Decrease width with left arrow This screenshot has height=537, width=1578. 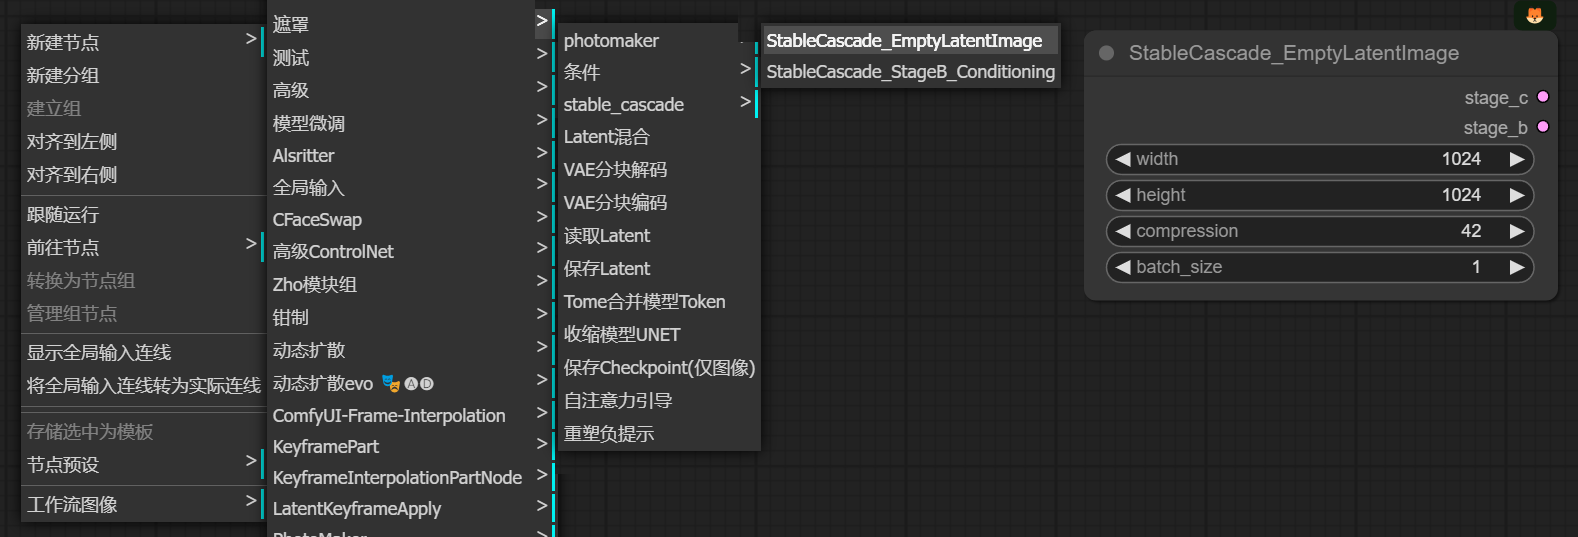coord(1122,159)
